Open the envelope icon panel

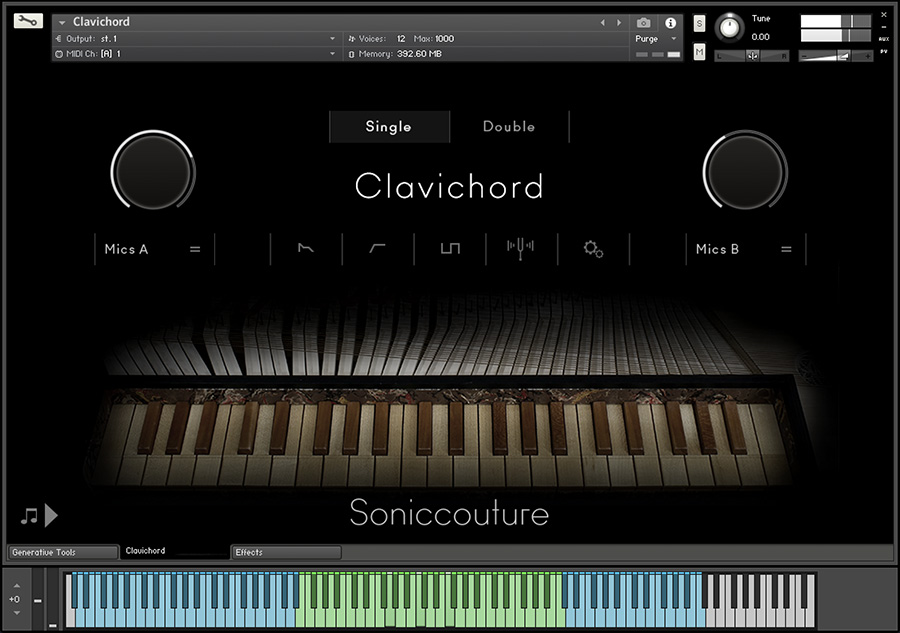(306, 248)
